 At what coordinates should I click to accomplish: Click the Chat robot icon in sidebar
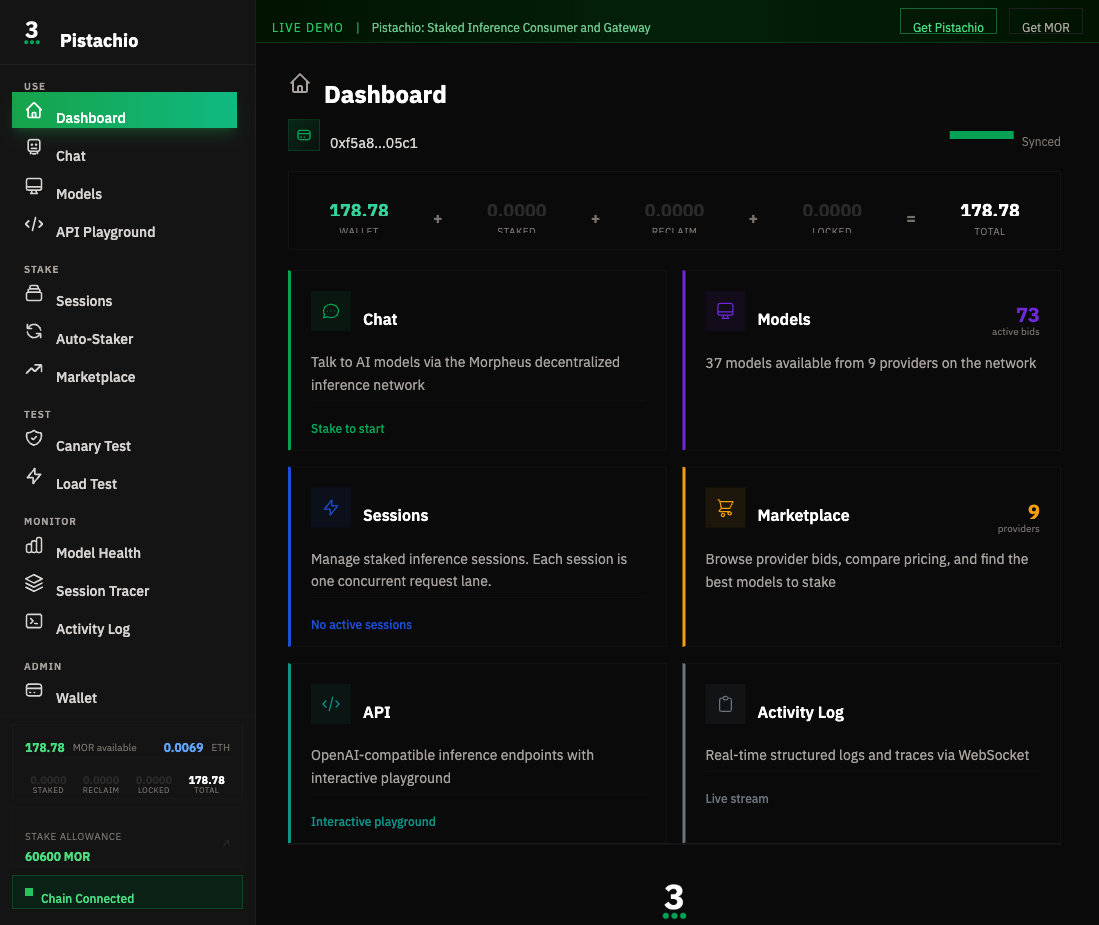click(x=34, y=146)
